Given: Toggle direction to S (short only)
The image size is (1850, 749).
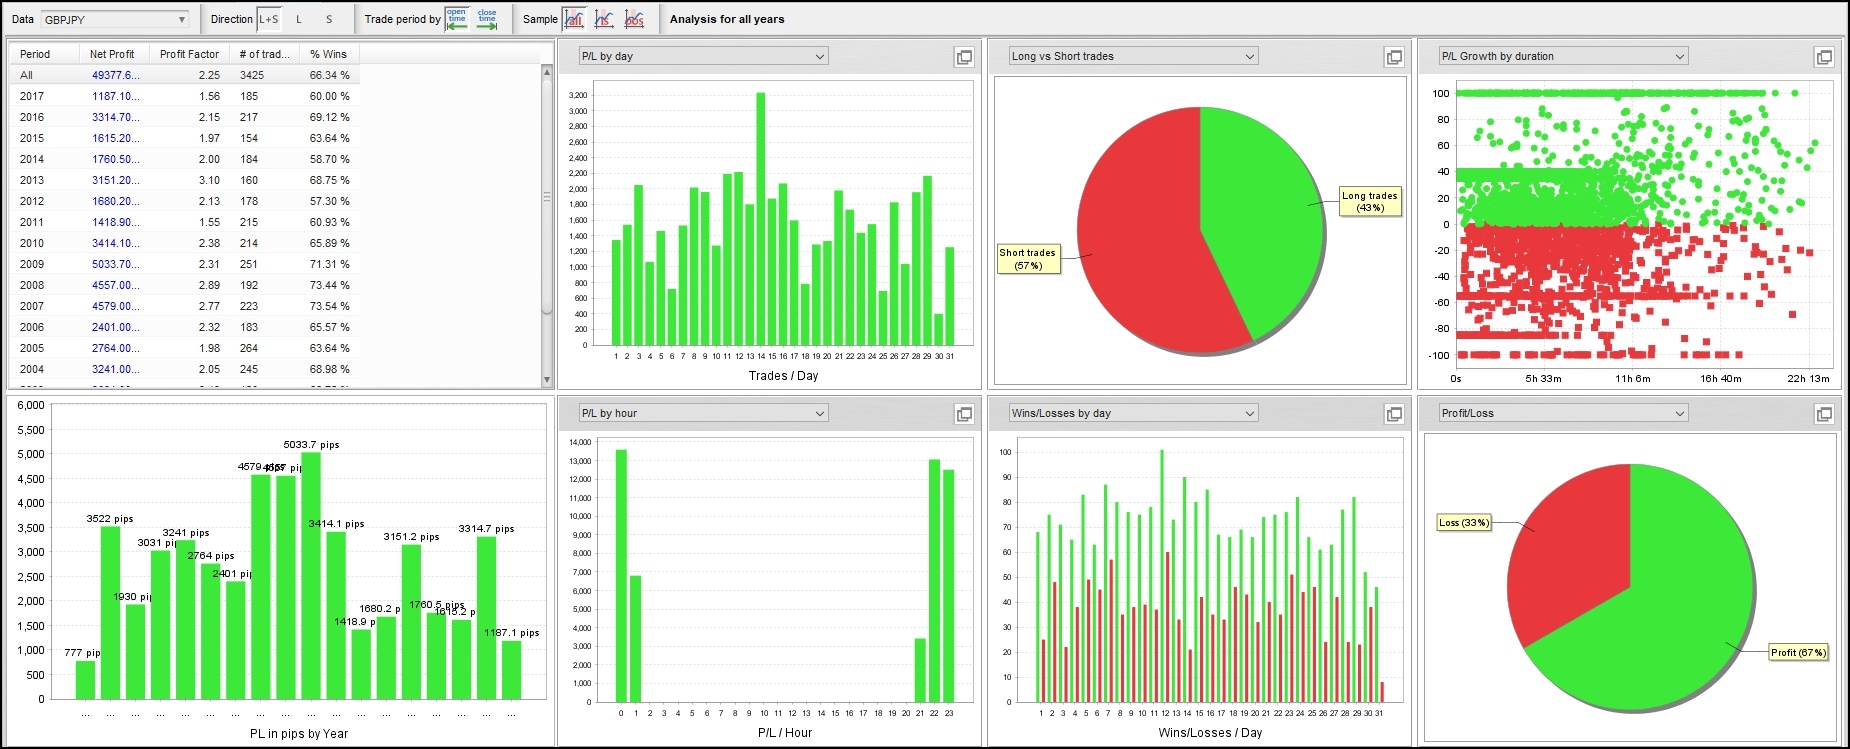Looking at the screenshot, I should 329,19.
